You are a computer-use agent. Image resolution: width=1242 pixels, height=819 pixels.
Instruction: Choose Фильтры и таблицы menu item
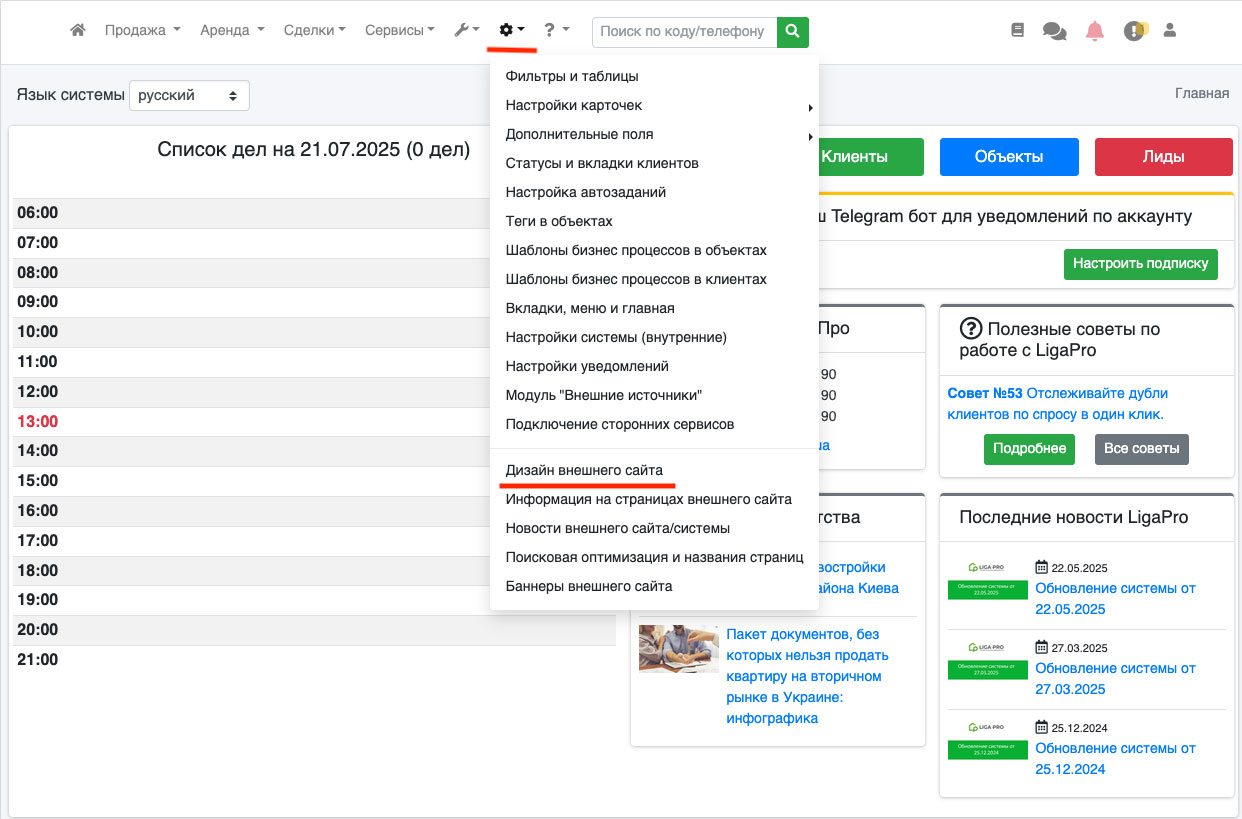coord(572,76)
